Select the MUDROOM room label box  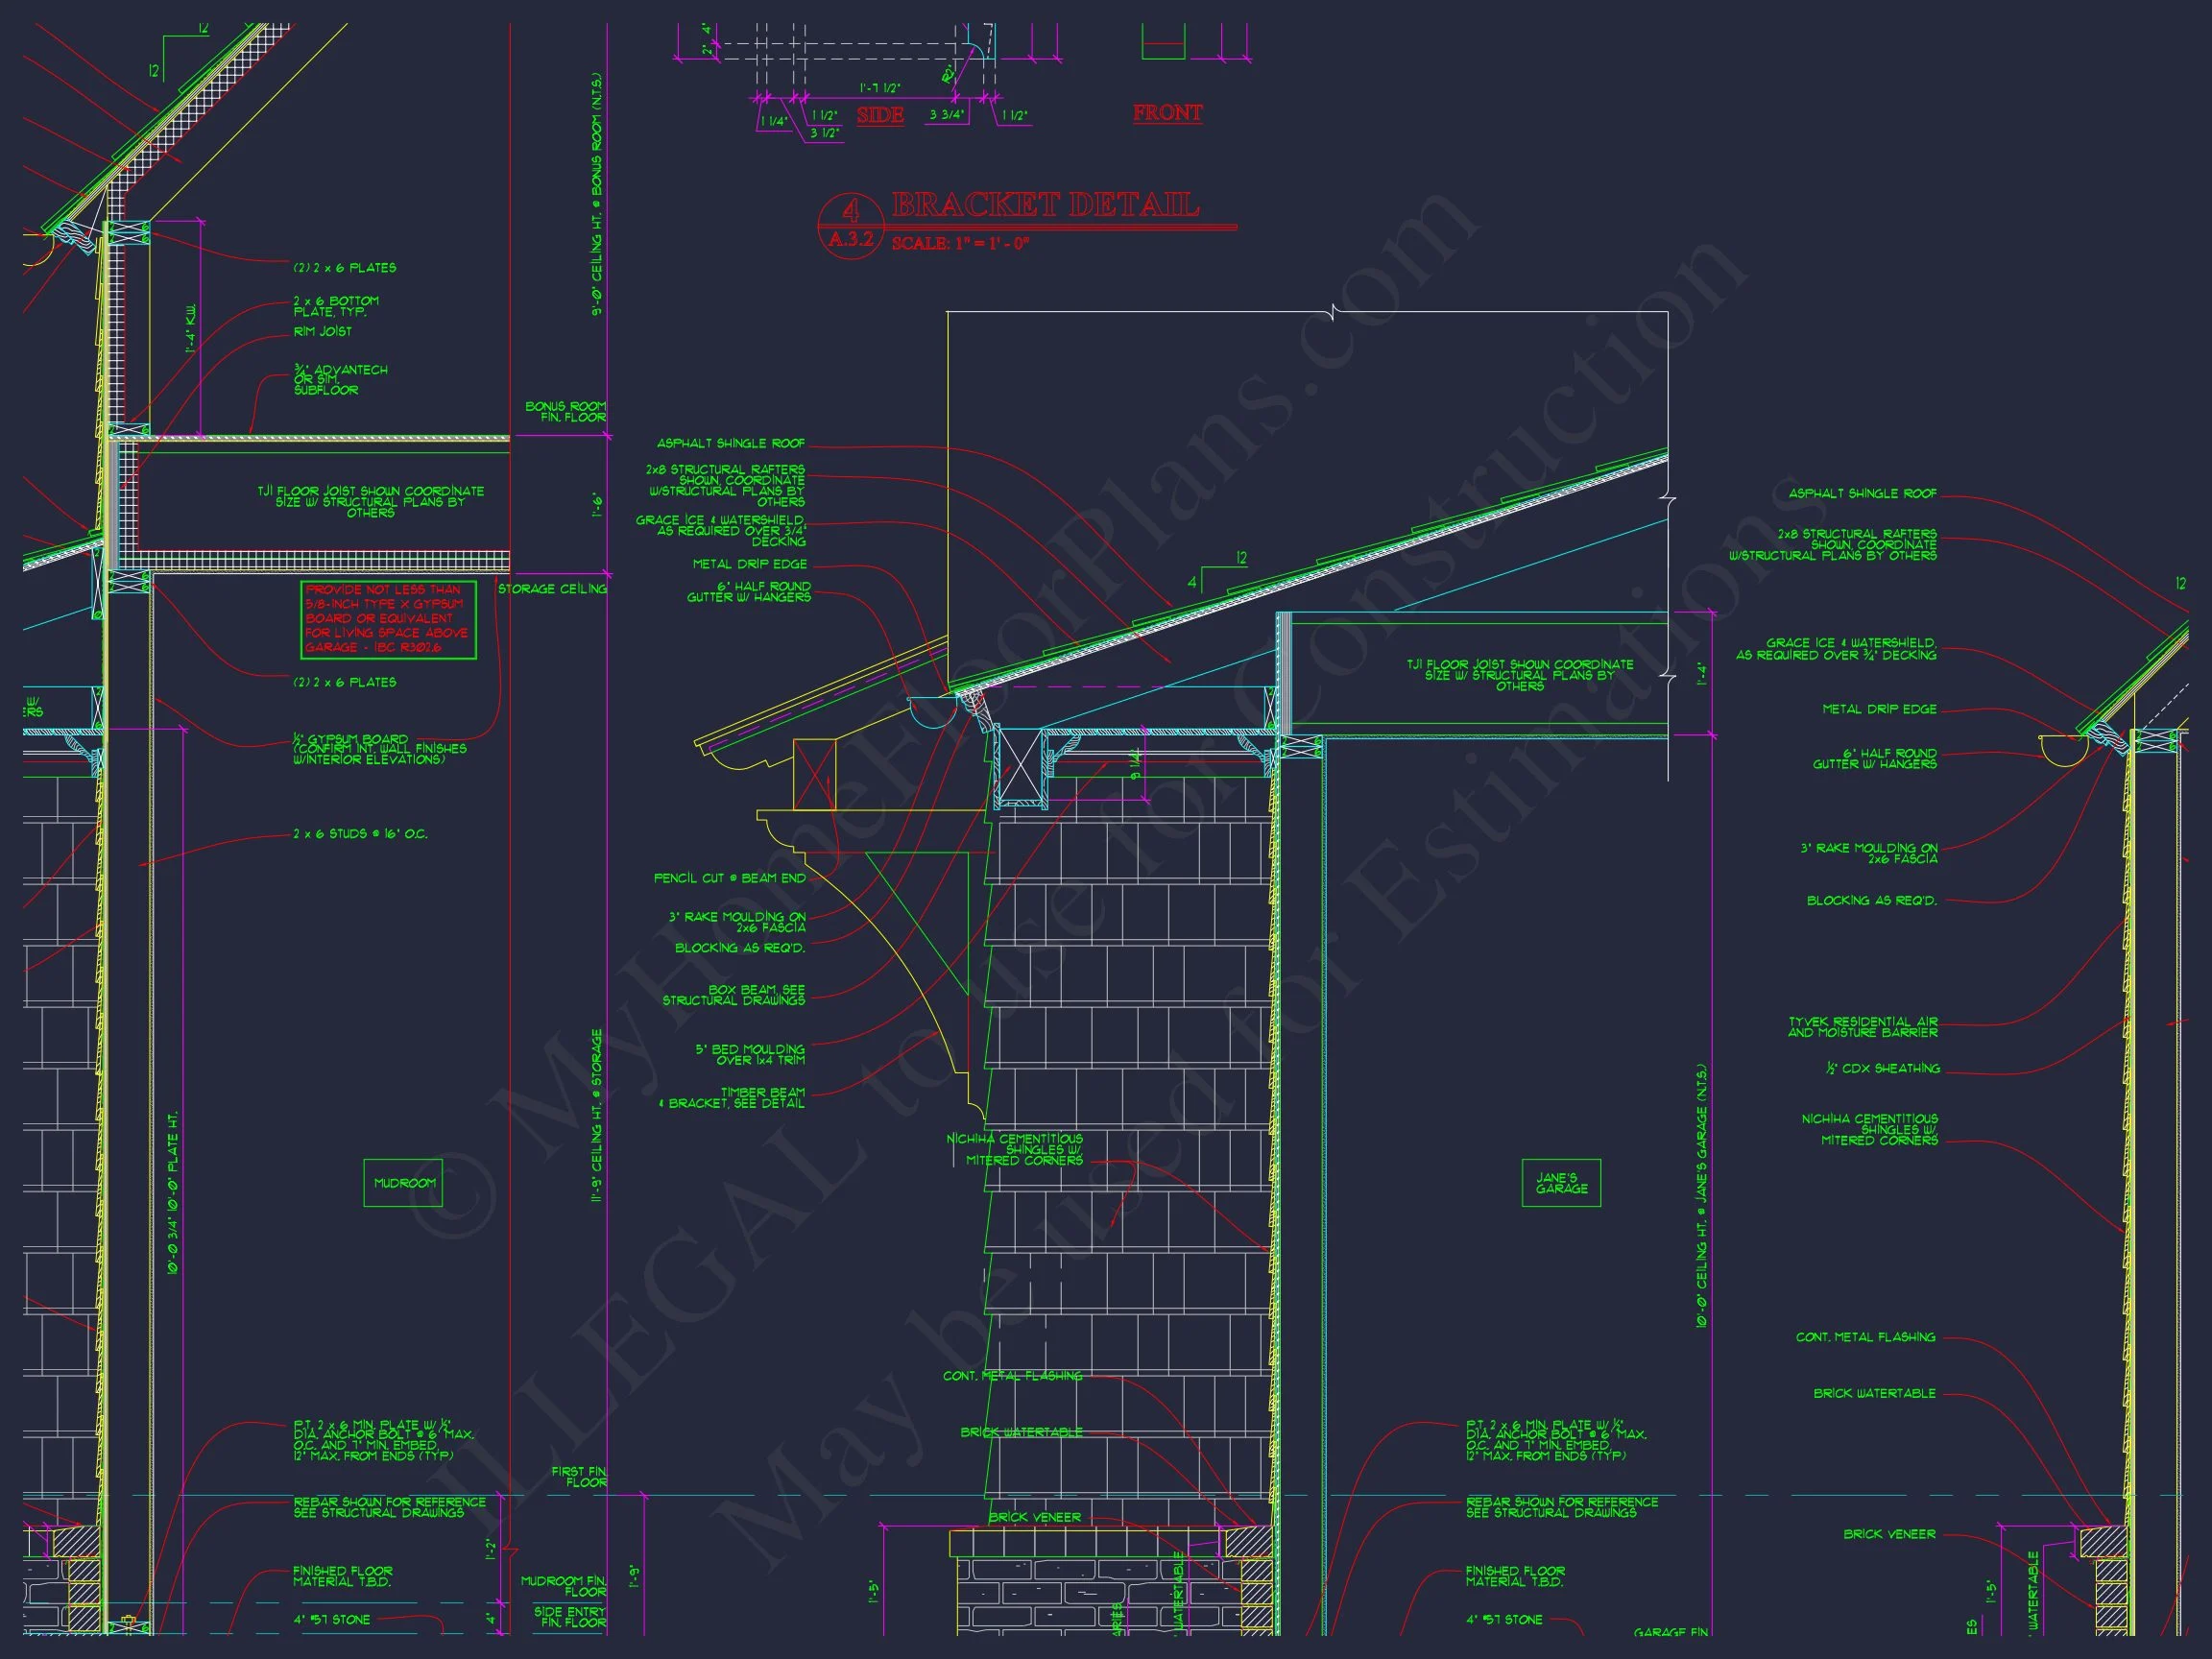click(x=403, y=1183)
